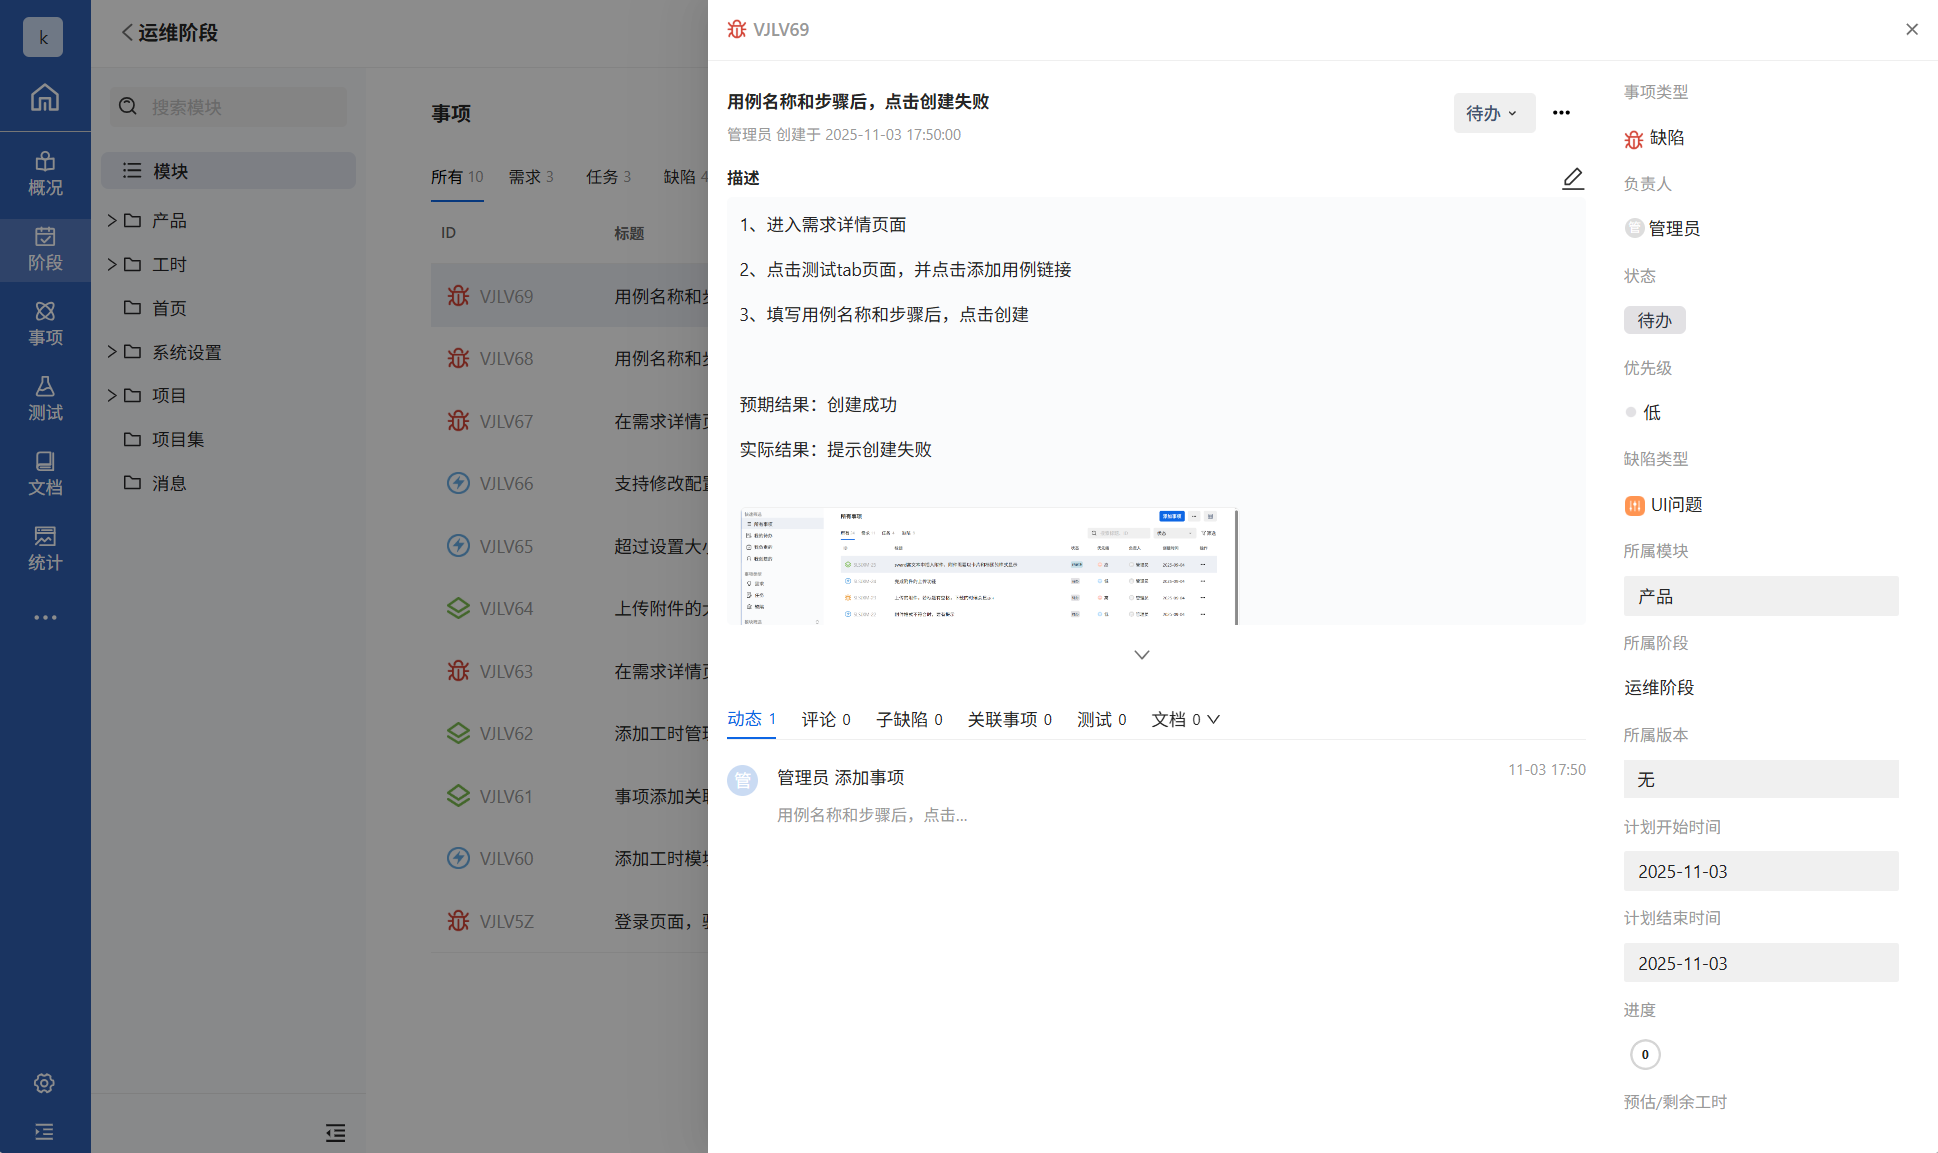
Task: Switch to the 子缺陷 tab
Action: [908, 719]
